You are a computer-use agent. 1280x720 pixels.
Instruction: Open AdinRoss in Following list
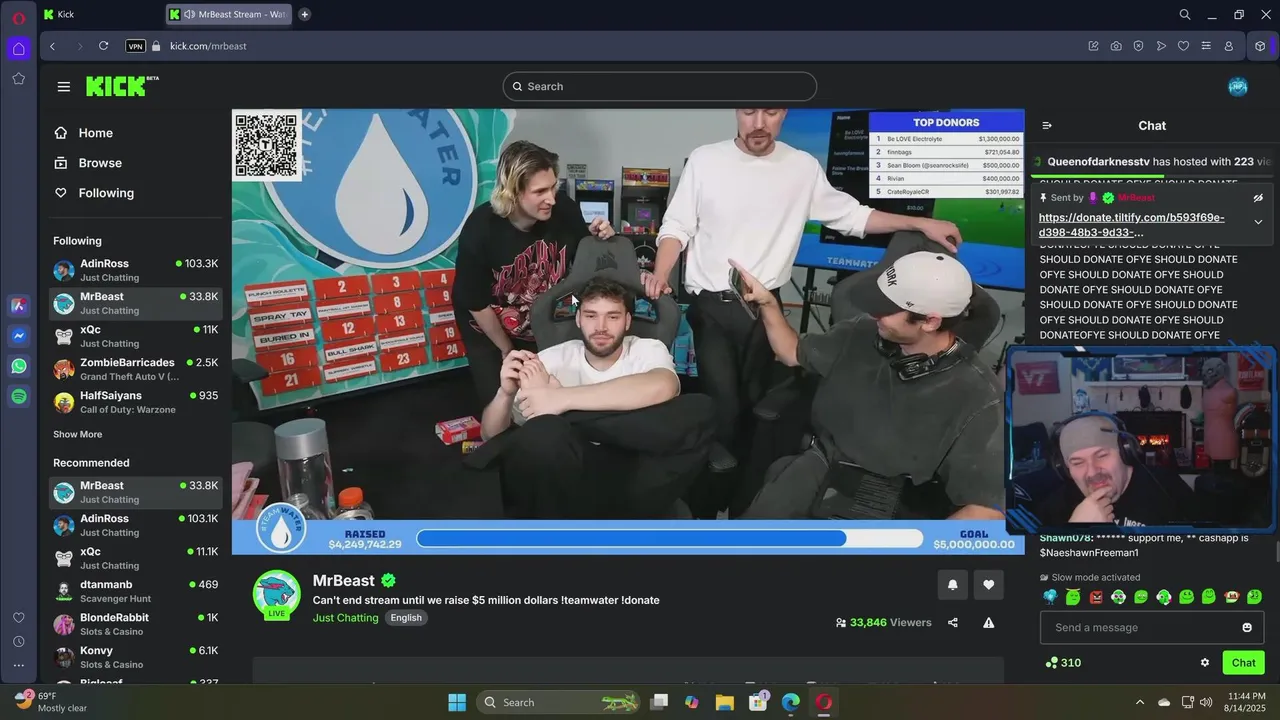pyautogui.click(x=136, y=270)
